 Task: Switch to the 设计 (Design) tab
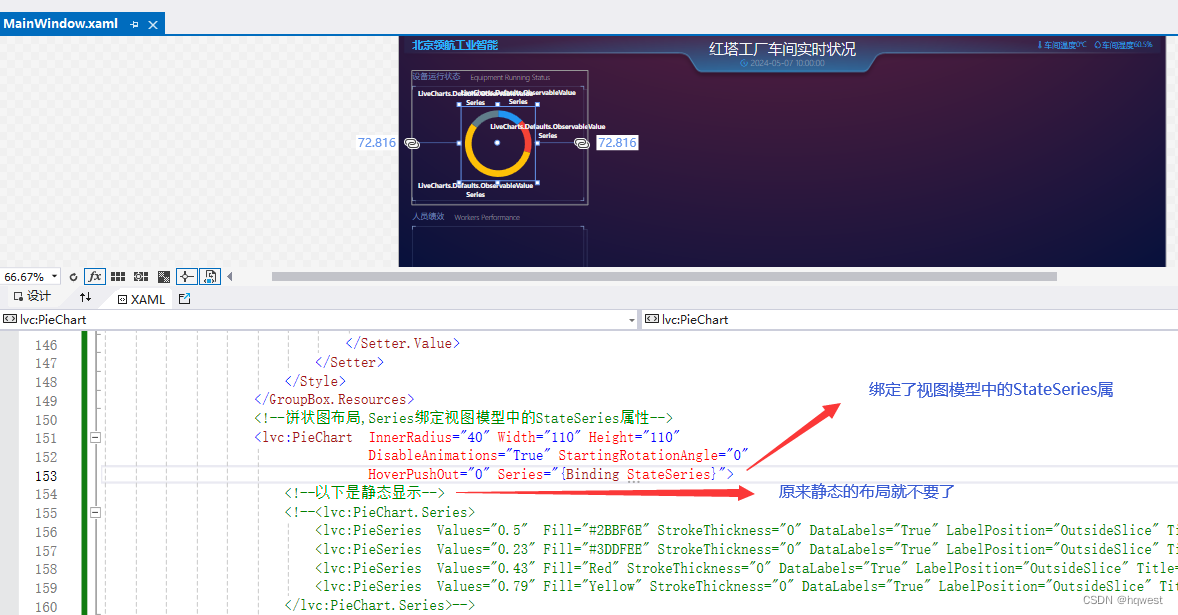click(x=32, y=297)
